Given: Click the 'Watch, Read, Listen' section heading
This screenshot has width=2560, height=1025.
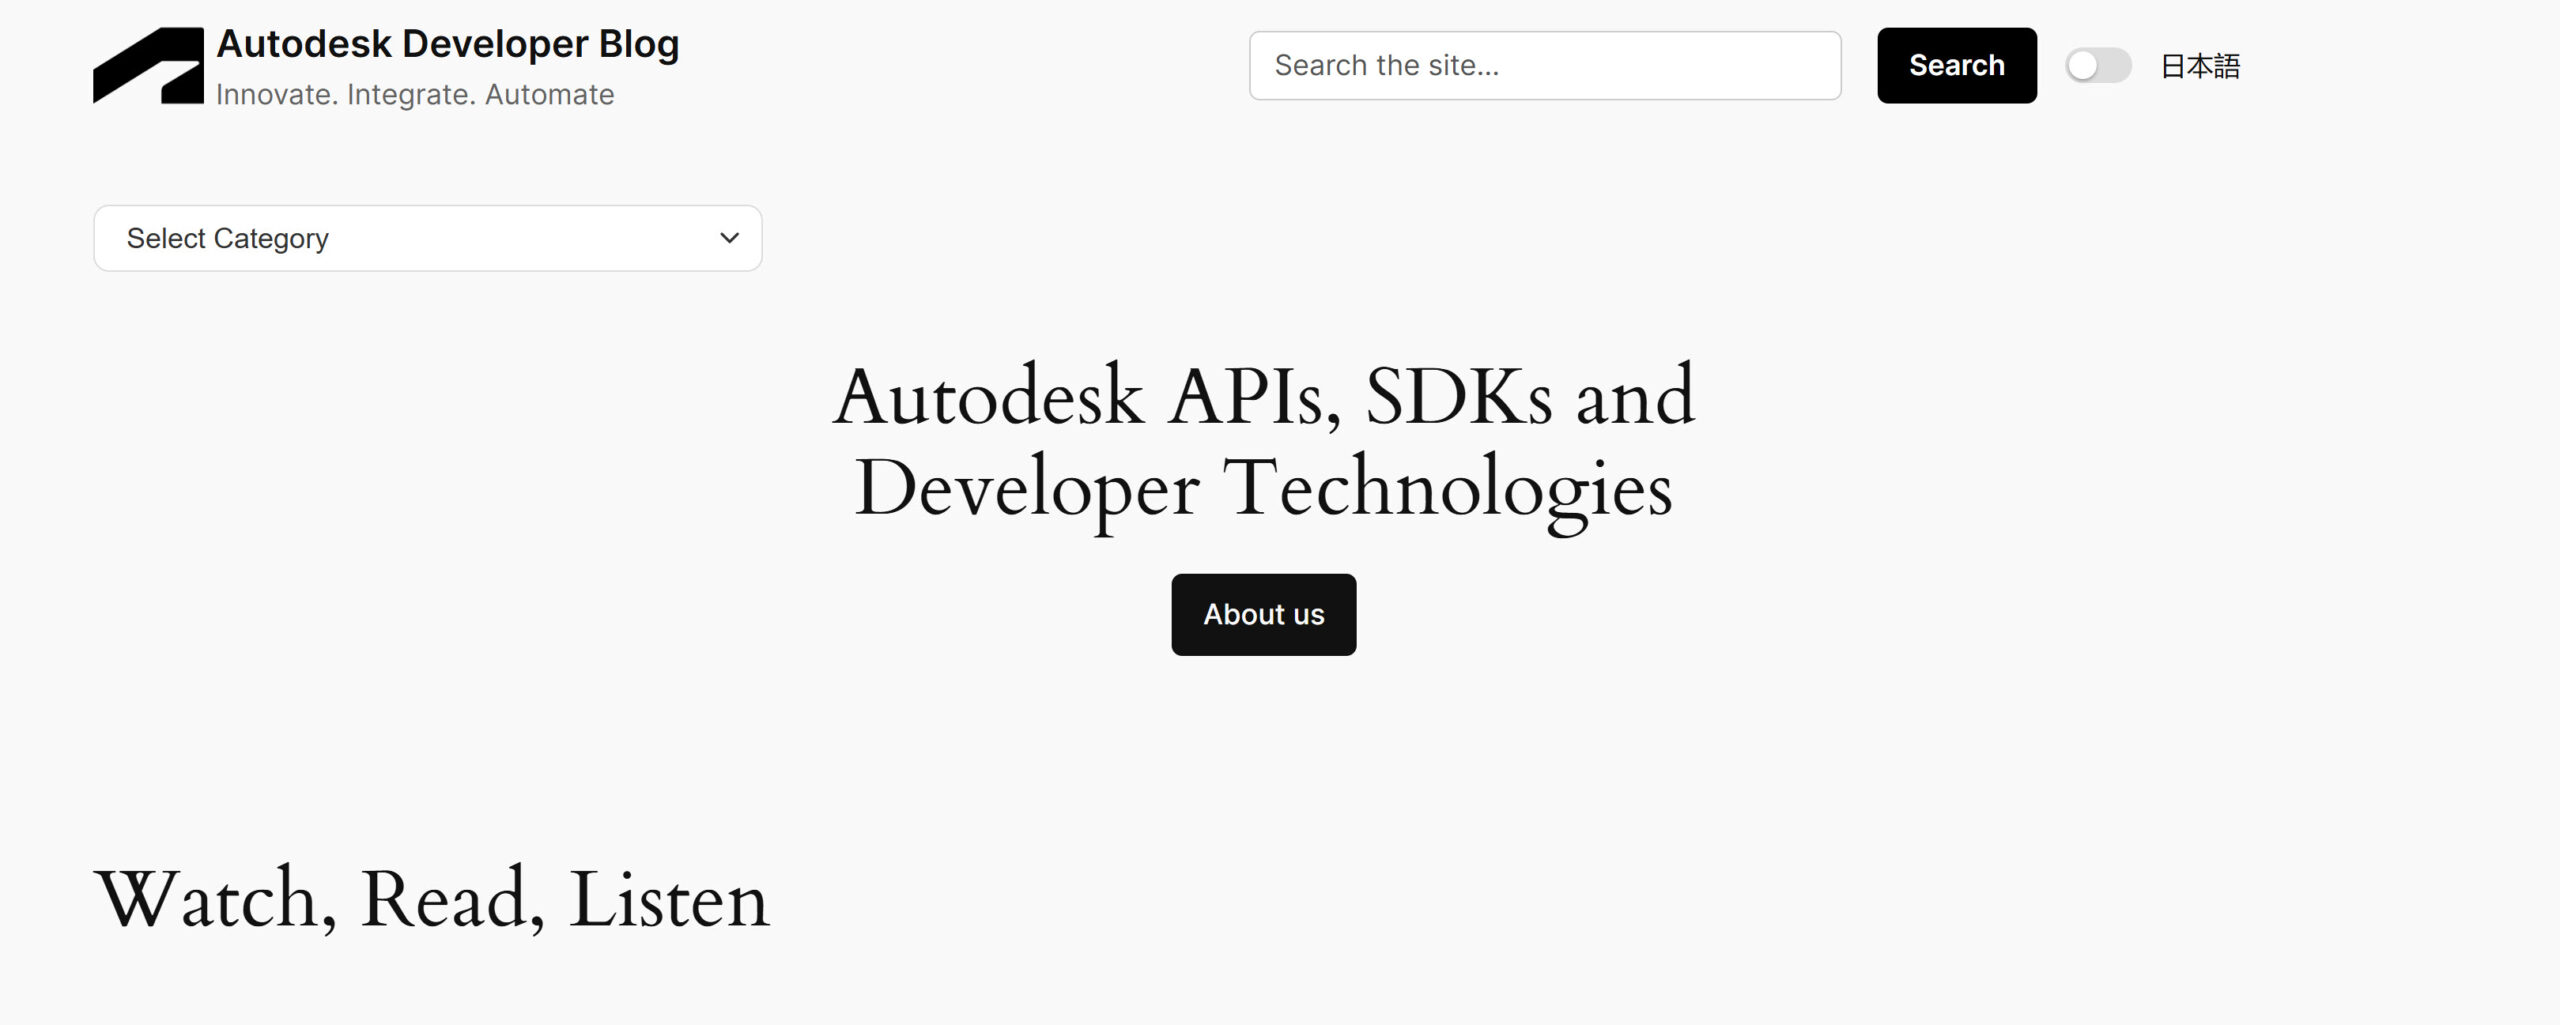Looking at the screenshot, I should [x=431, y=900].
